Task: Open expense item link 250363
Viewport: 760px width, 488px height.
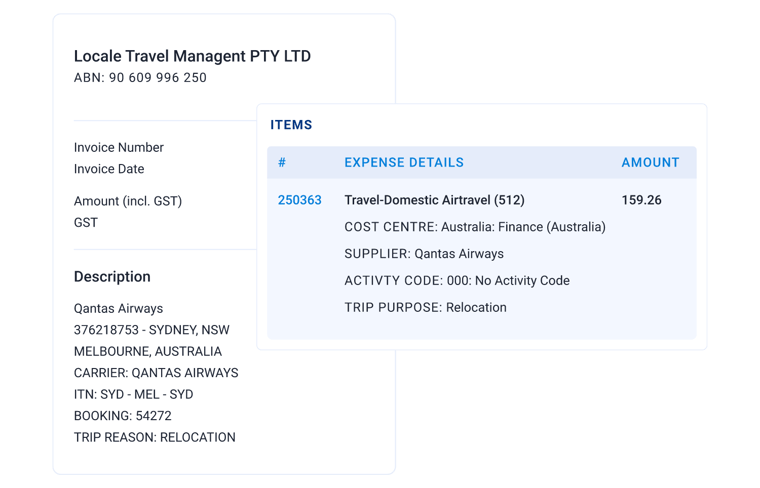Action: [299, 200]
